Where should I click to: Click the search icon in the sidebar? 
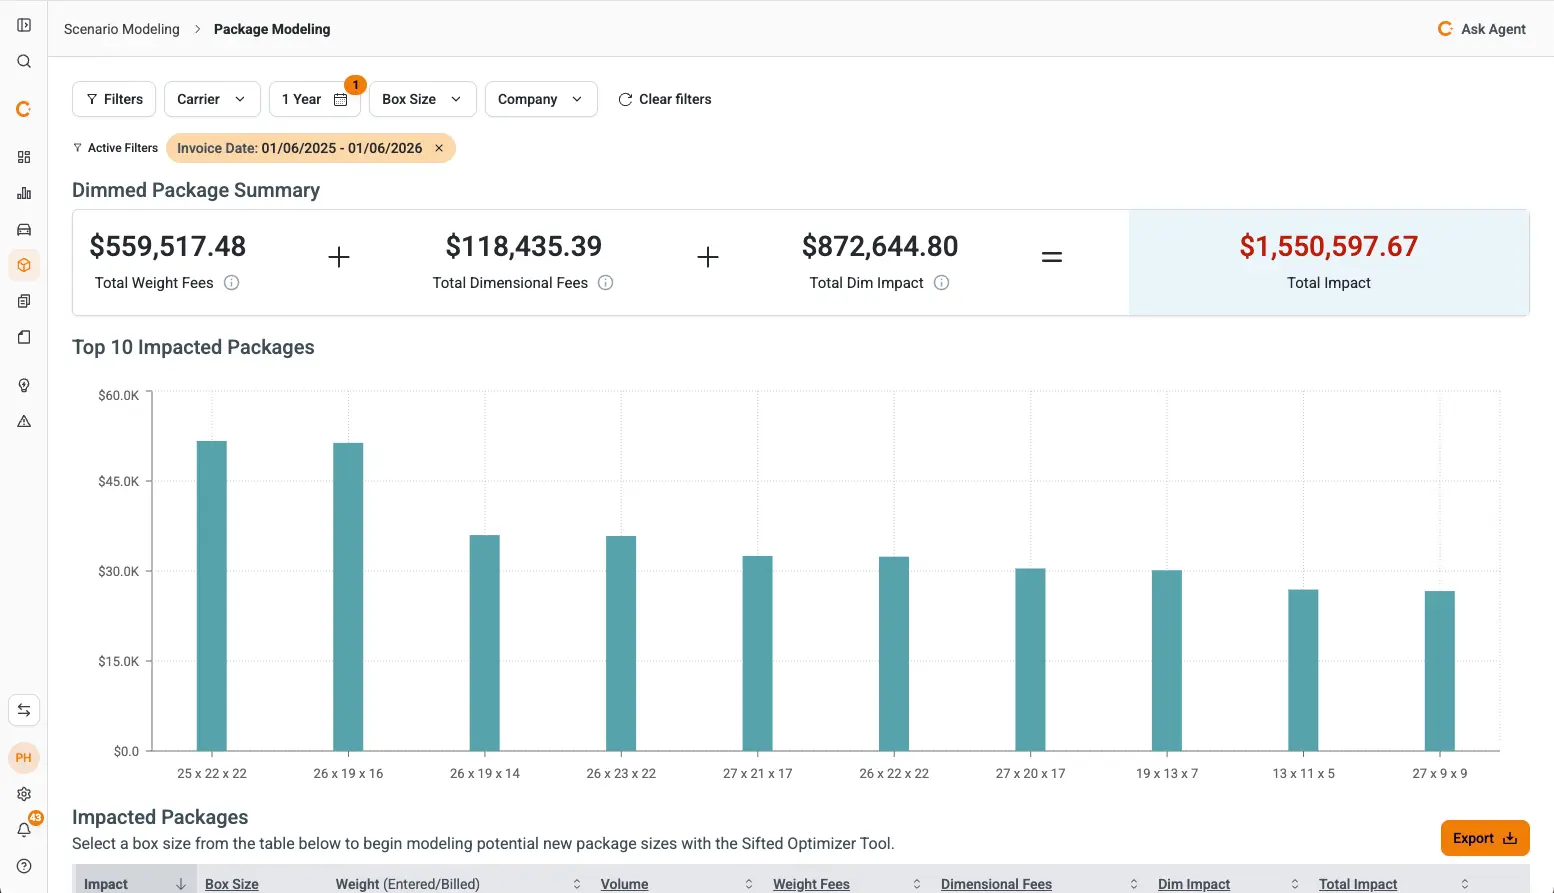point(24,62)
